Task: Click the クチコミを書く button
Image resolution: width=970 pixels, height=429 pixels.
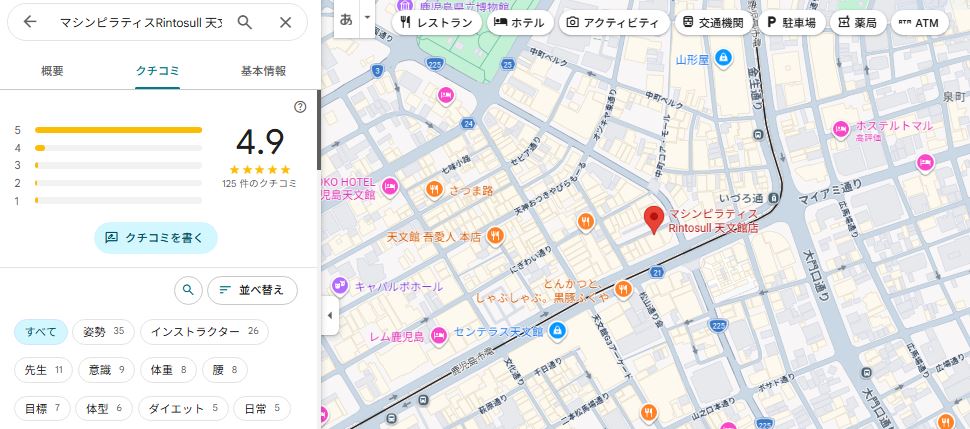Action: pos(155,237)
